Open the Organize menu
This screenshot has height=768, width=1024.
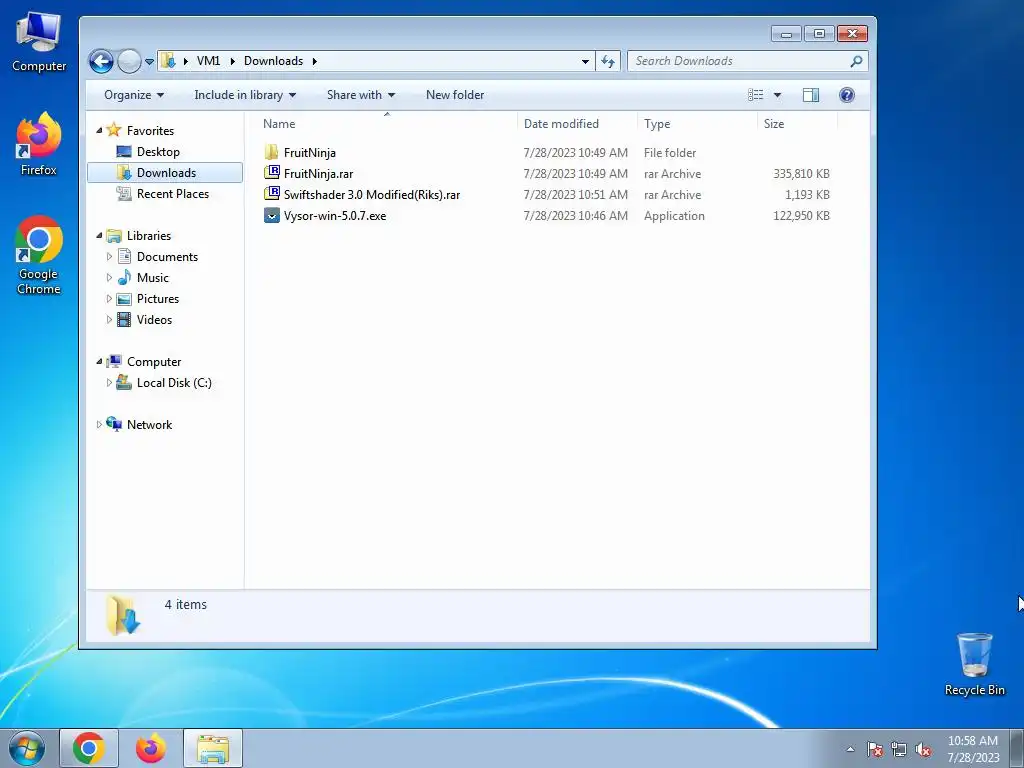[x=134, y=95]
